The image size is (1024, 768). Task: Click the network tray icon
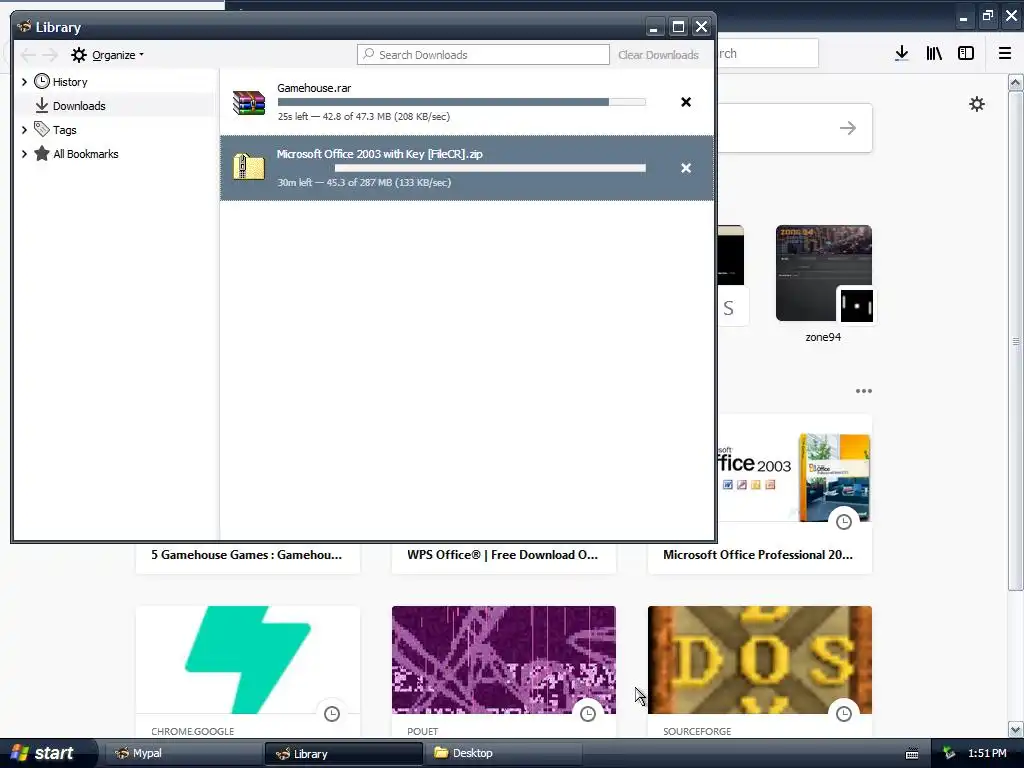point(950,753)
